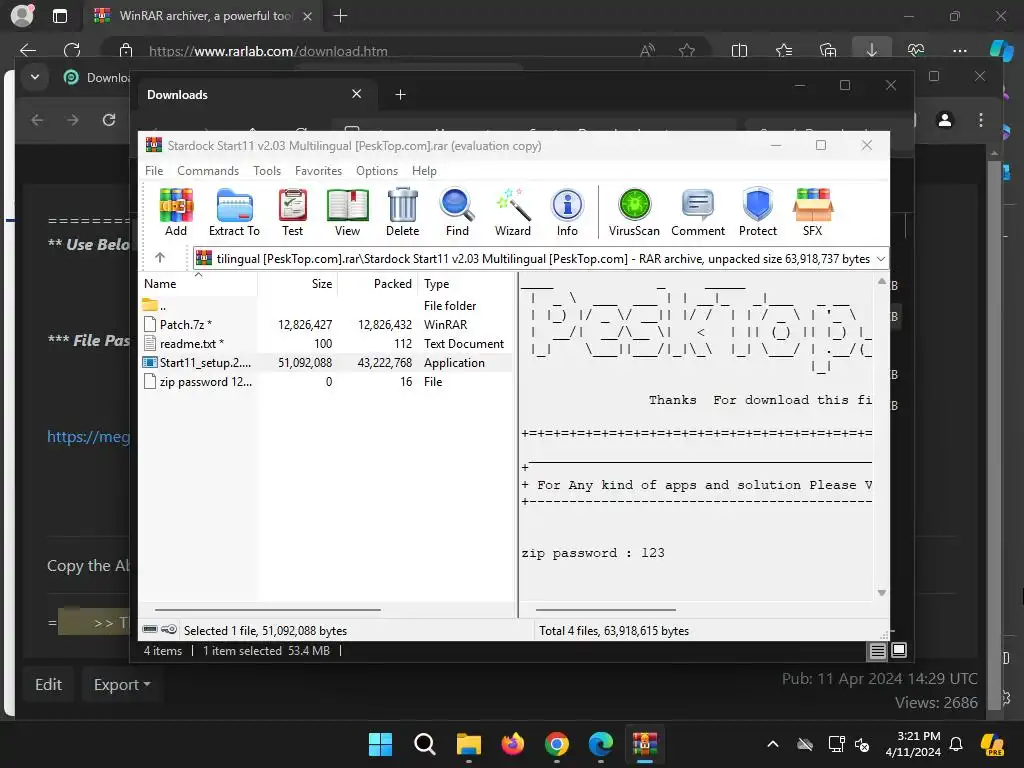Click the Chrome back arrow
The width and height of the screenshot is (1024, 768).
(37, 120)
